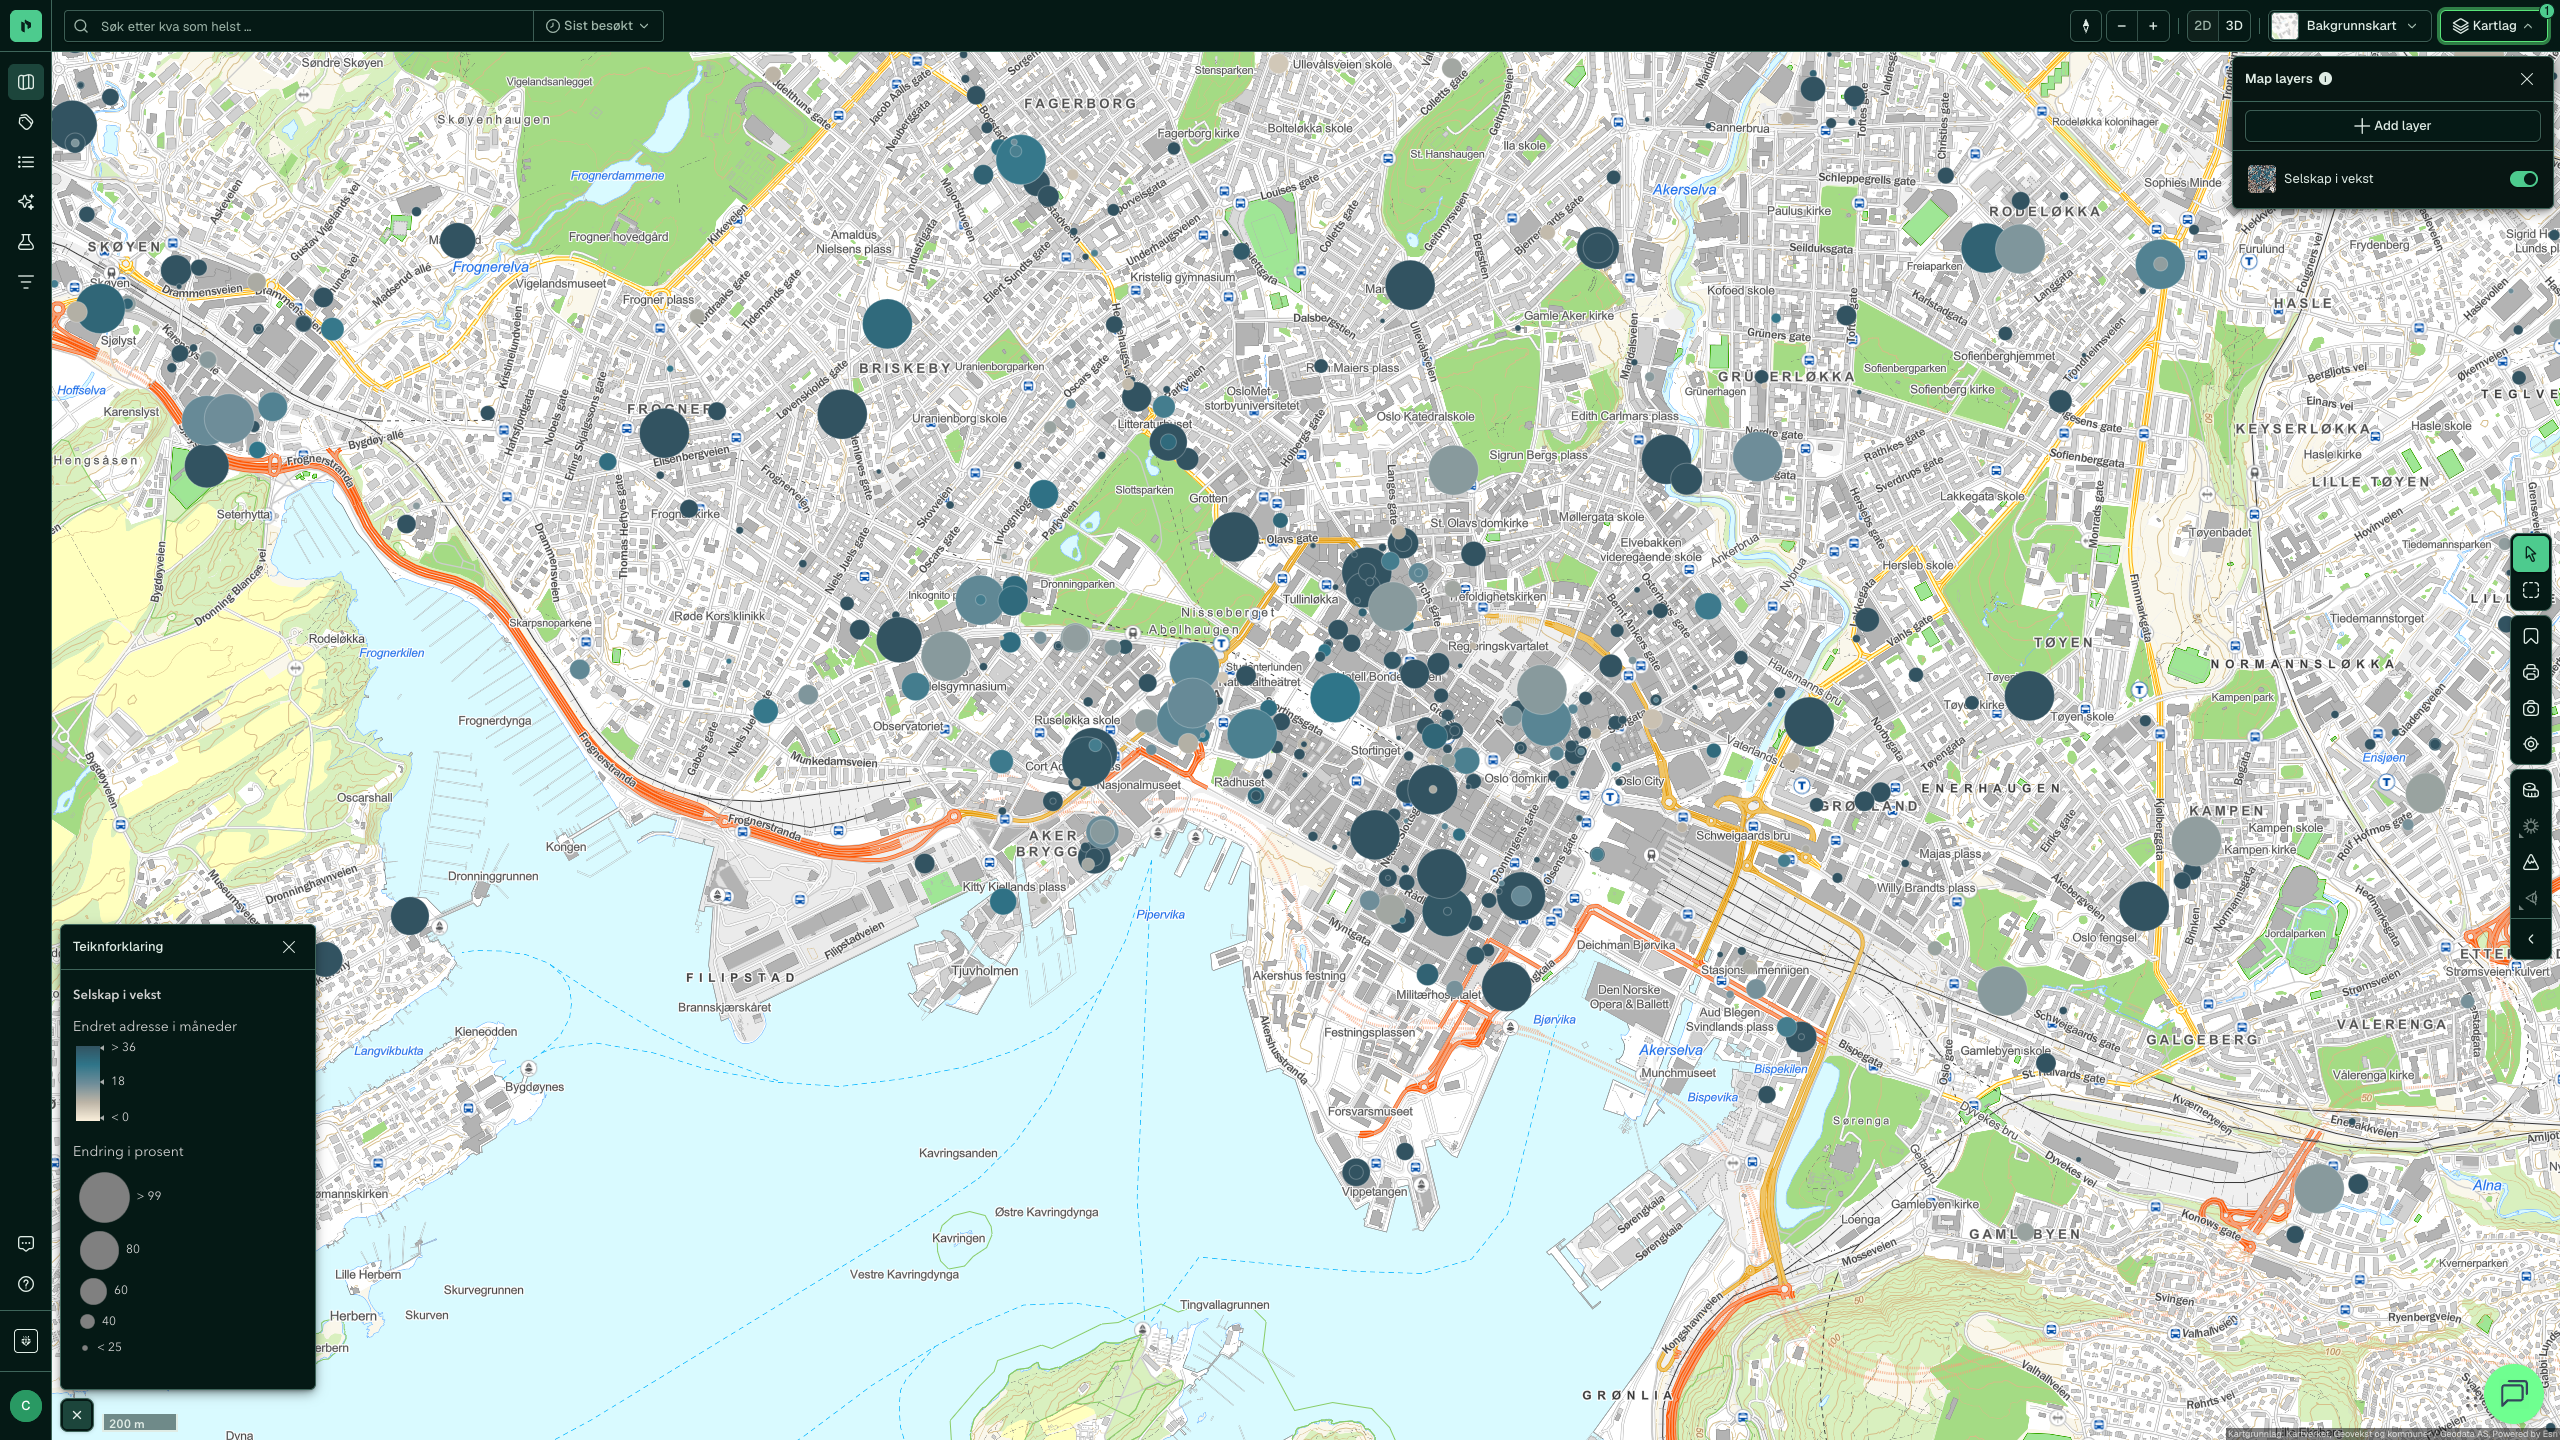Image resolution: width=2560 pixels, height=1440 pixels.
Task: Close the Teiknforklaring legend panel
Action: tap(289, 947)
